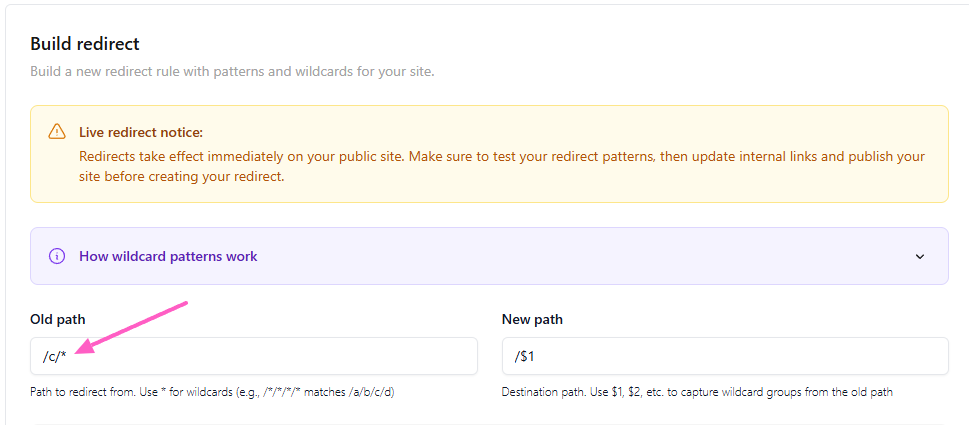Expand wildcard patterns panel using chevron arrow

click(x=920, y=257)
